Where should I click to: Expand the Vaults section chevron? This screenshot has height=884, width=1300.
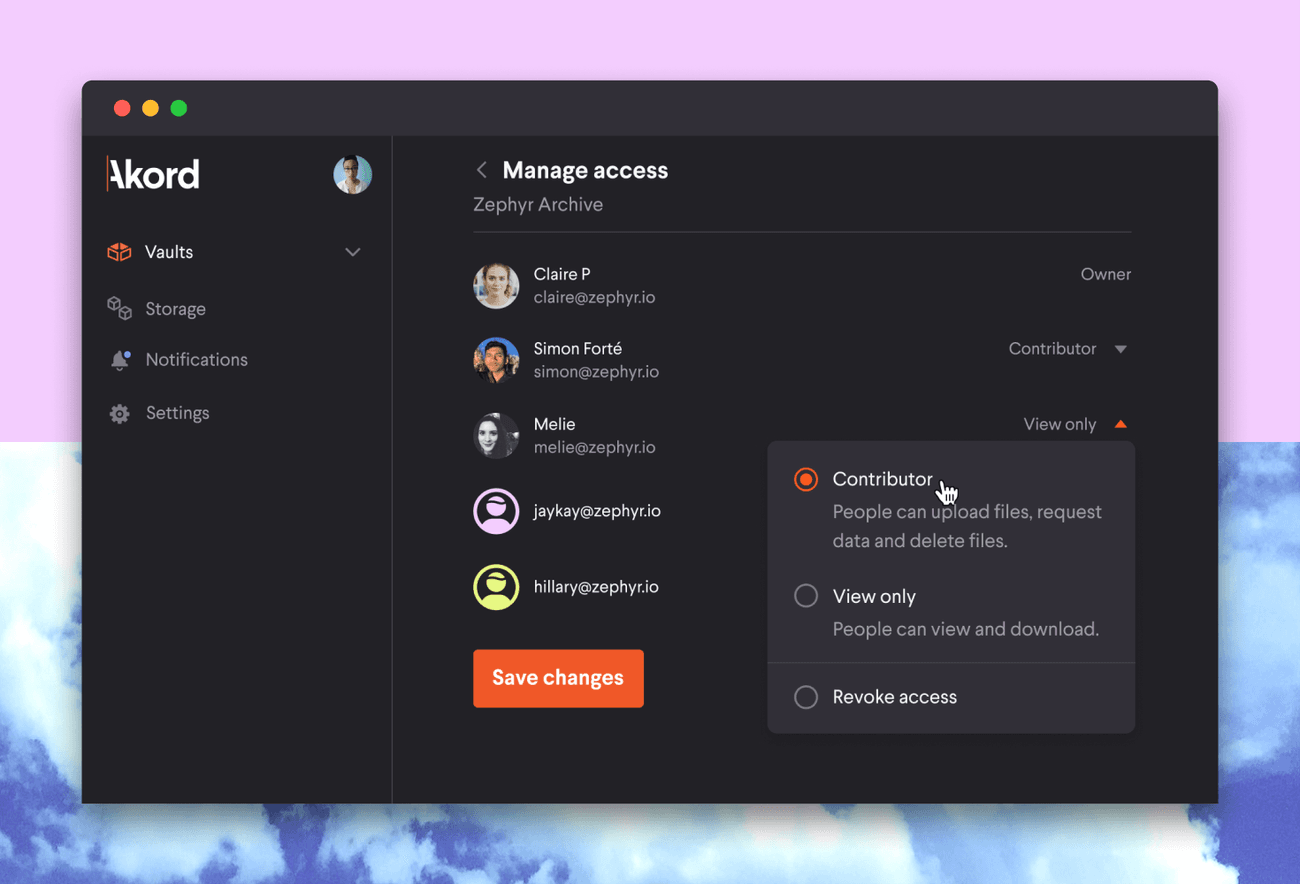[352, 252]
